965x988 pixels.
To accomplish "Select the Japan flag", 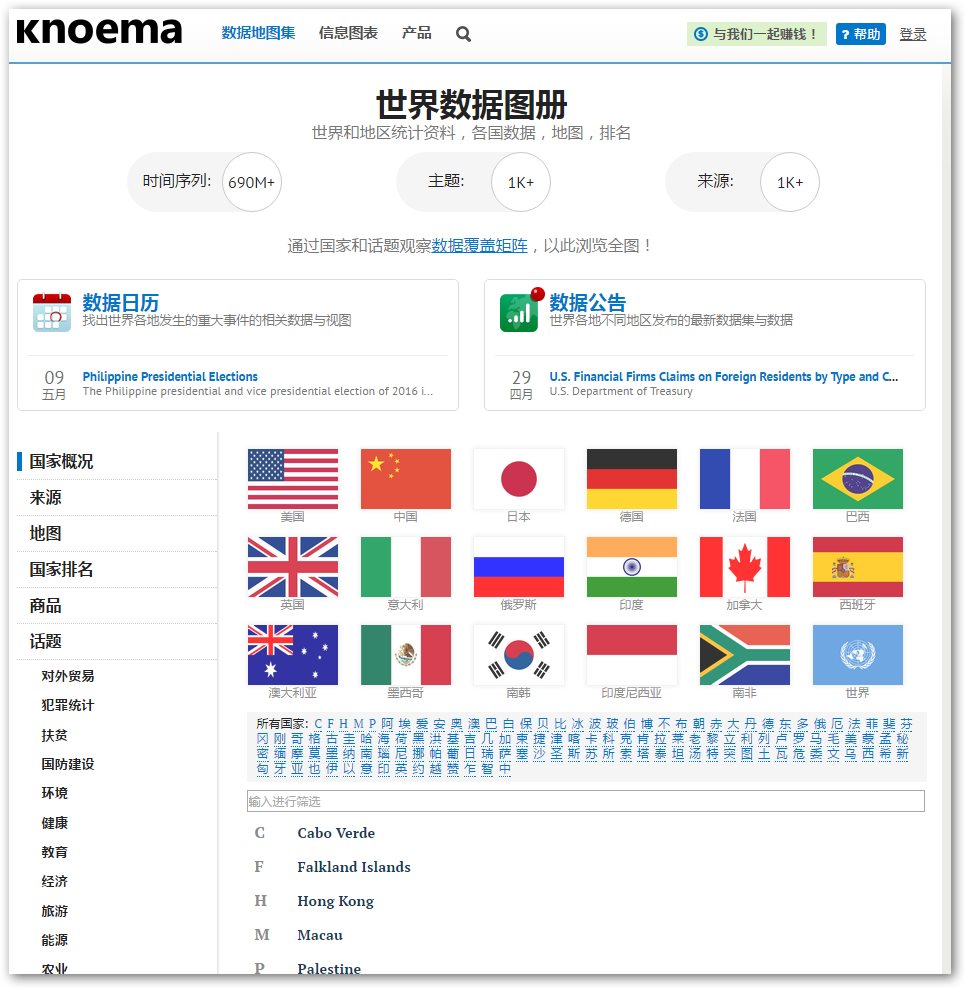I will (518, 479).
